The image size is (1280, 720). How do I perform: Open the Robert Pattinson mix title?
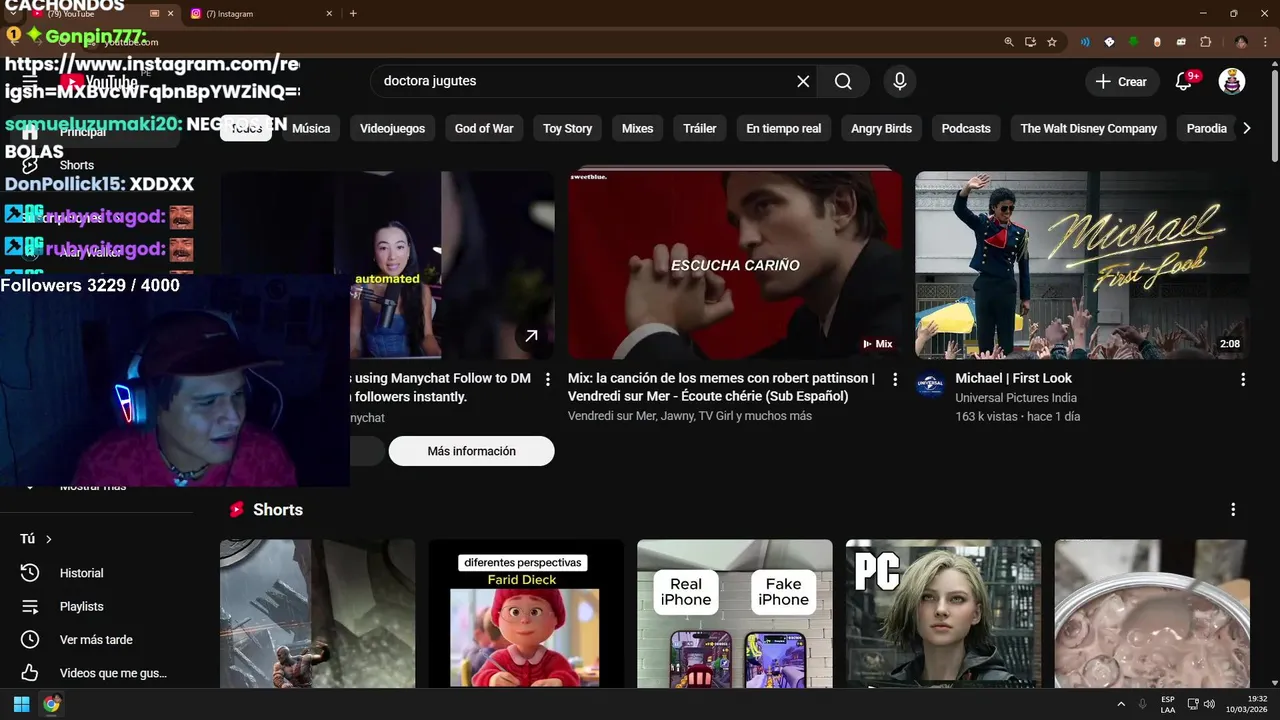click(721, 387)
